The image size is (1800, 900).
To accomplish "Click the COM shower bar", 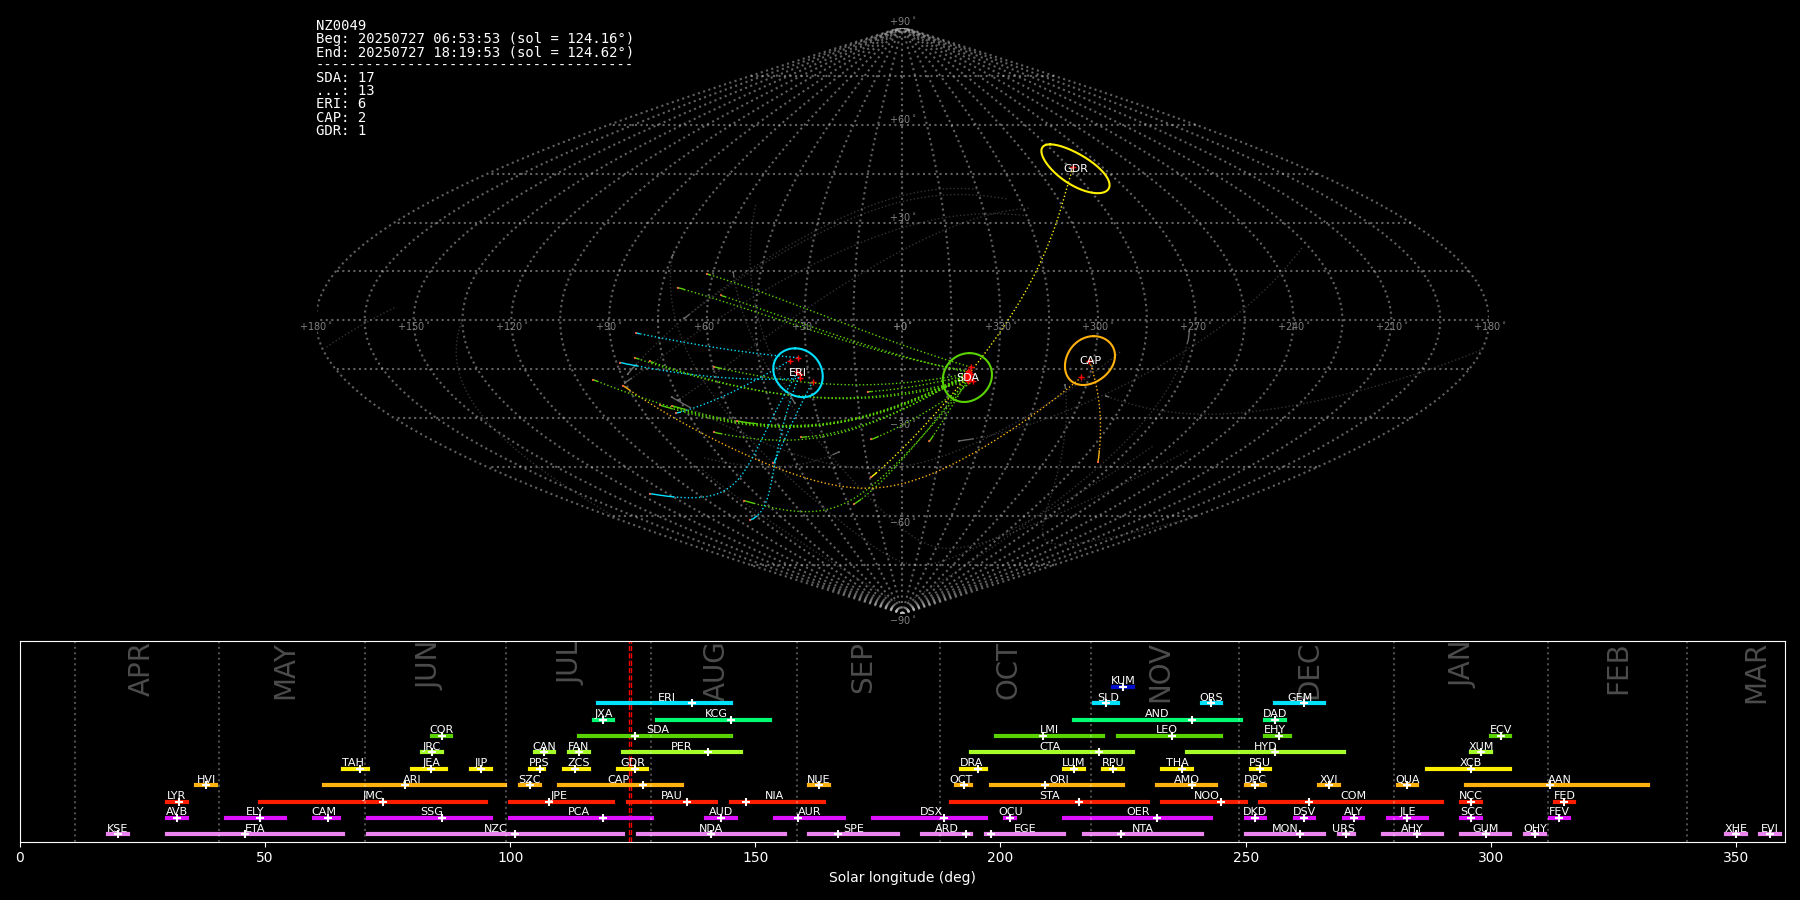I will (x=1351, y=802).
